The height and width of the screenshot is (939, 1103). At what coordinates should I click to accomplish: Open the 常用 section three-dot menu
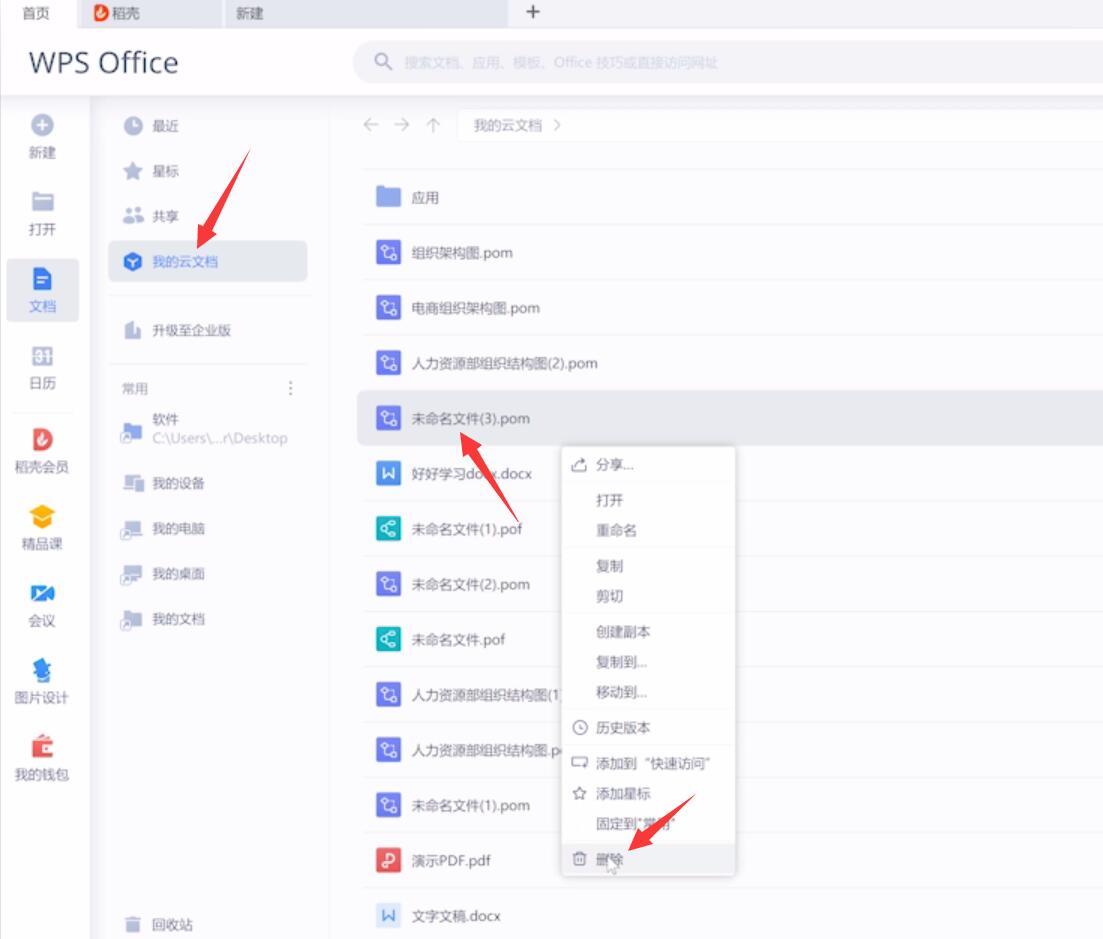(x=291, y=388)
